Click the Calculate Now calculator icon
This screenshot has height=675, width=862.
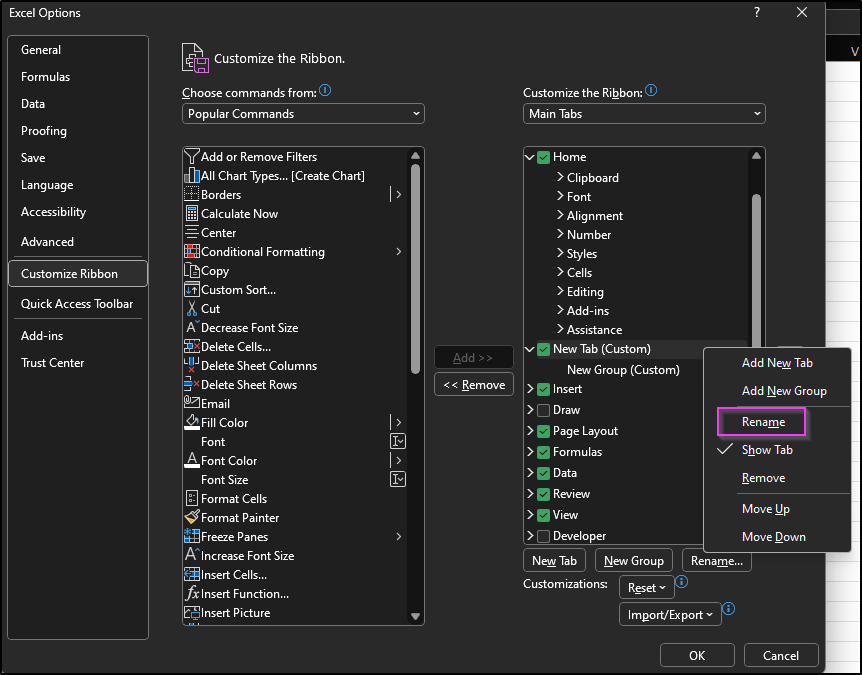pyautogui.click(x=192, y=213)
